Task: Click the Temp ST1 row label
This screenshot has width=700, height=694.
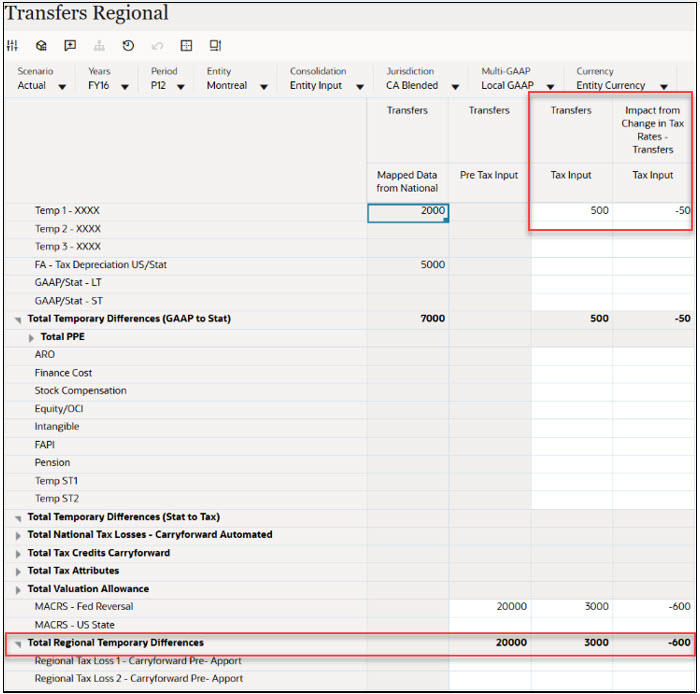Action: tap(56, 481)
